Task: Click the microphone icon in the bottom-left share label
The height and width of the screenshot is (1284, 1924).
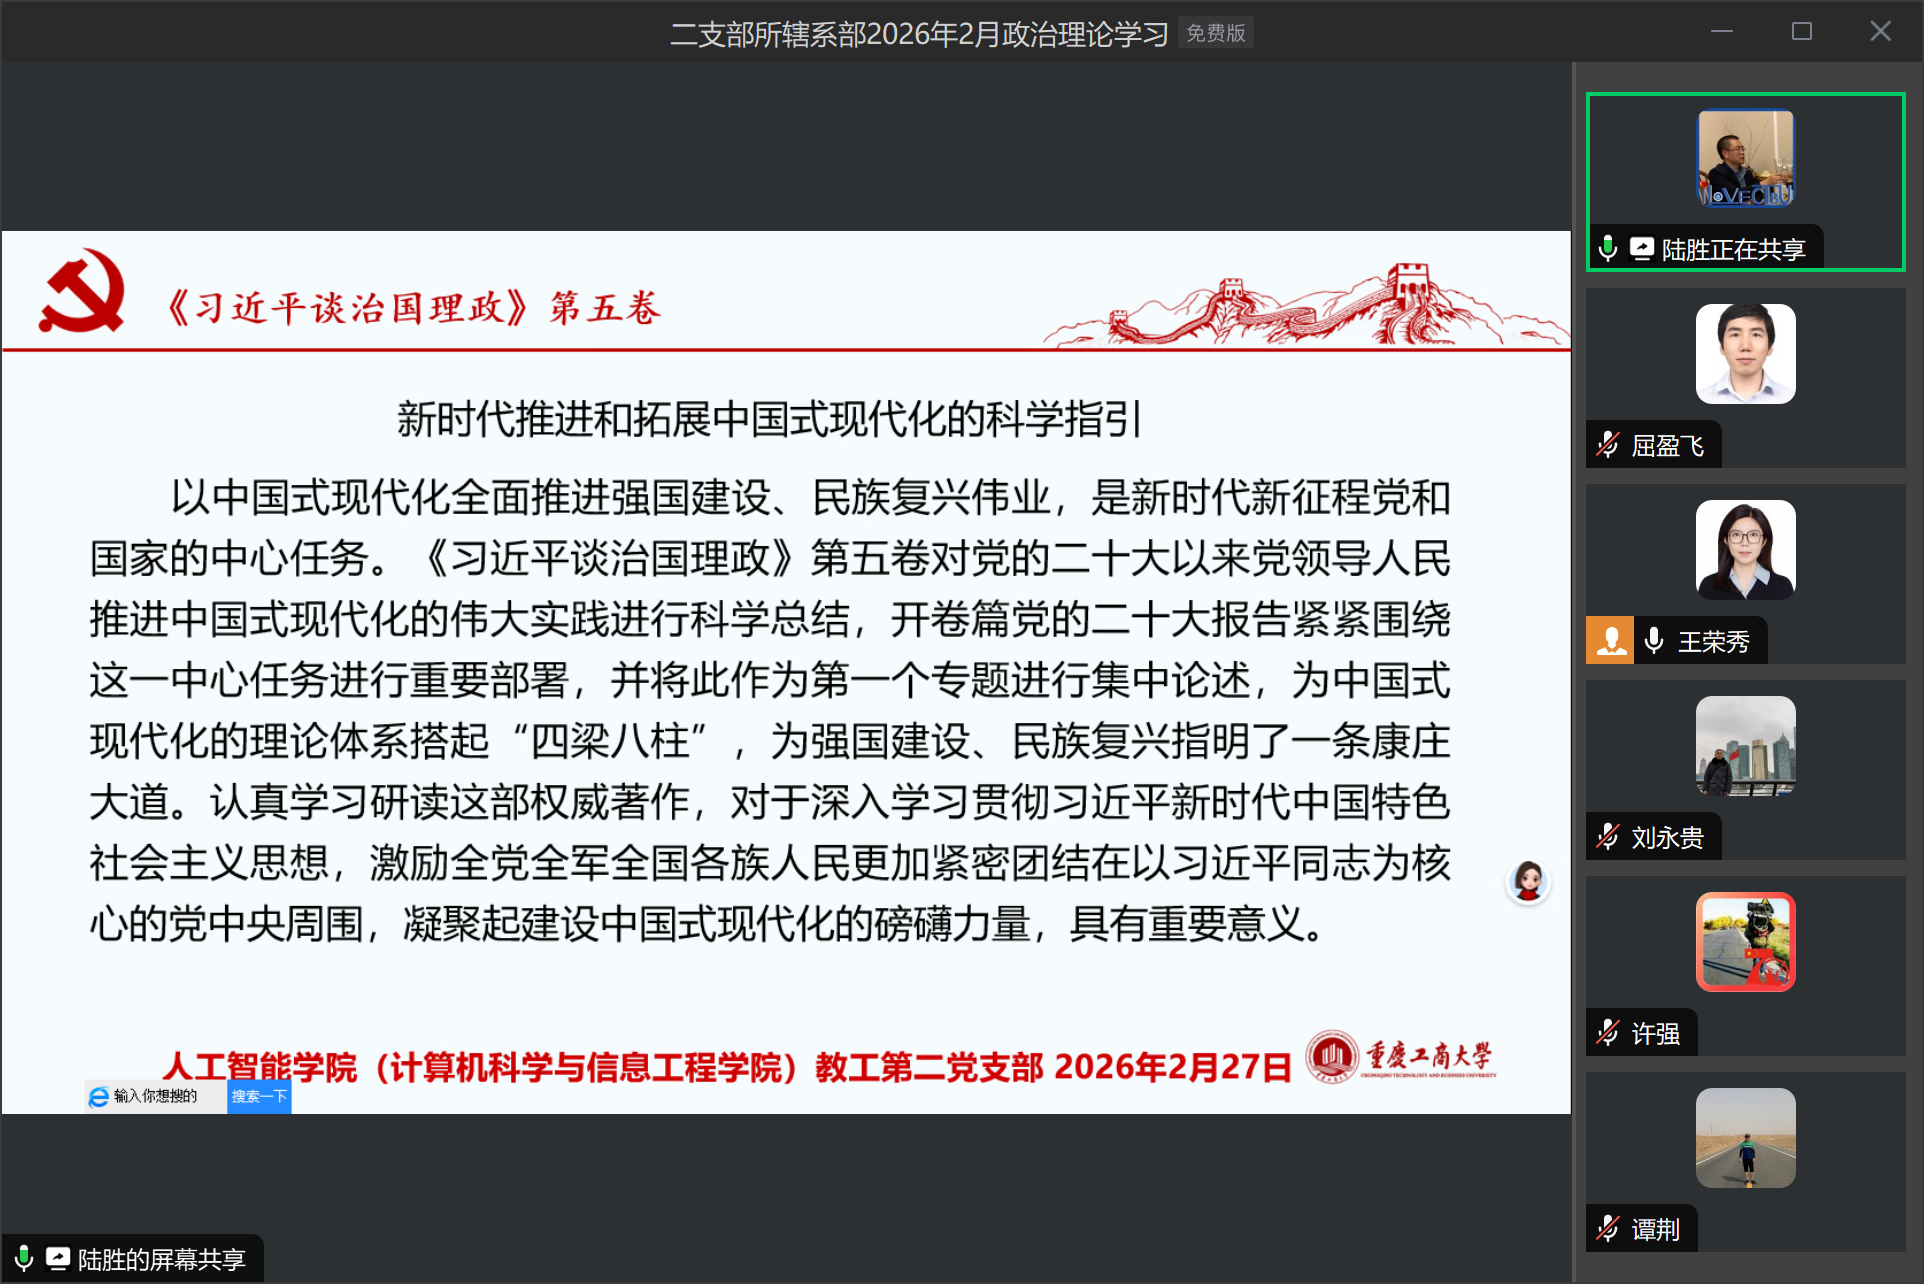Action: pos(24,1259)
